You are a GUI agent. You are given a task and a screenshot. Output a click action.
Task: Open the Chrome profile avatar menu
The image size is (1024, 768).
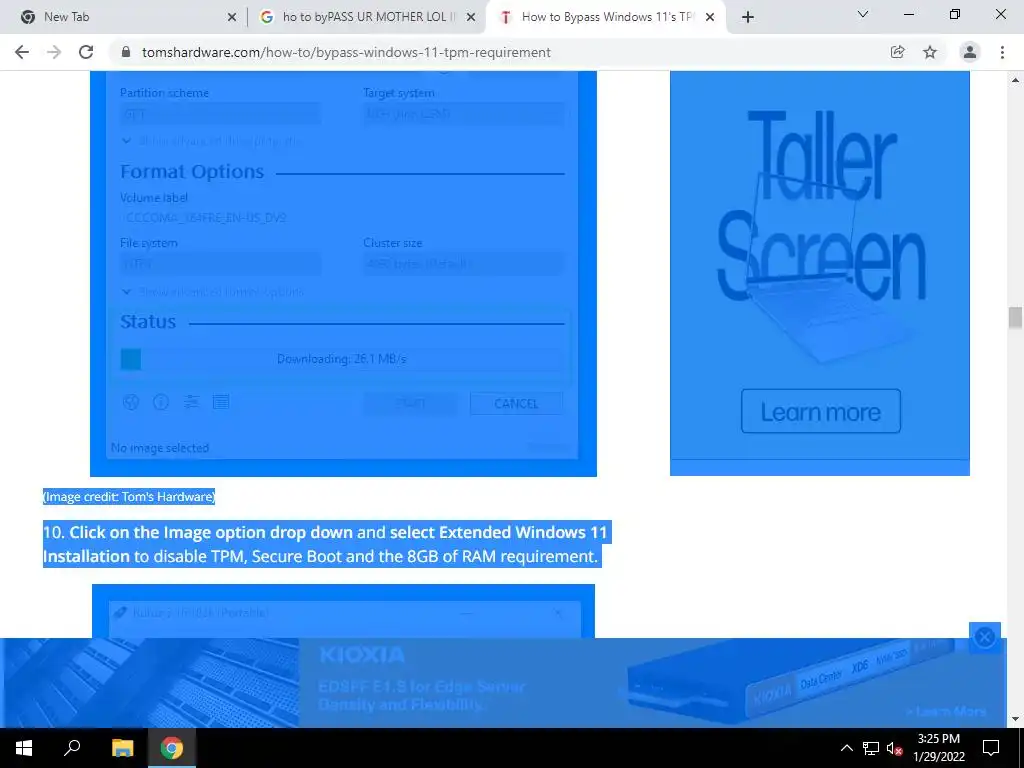coord(970,52)
